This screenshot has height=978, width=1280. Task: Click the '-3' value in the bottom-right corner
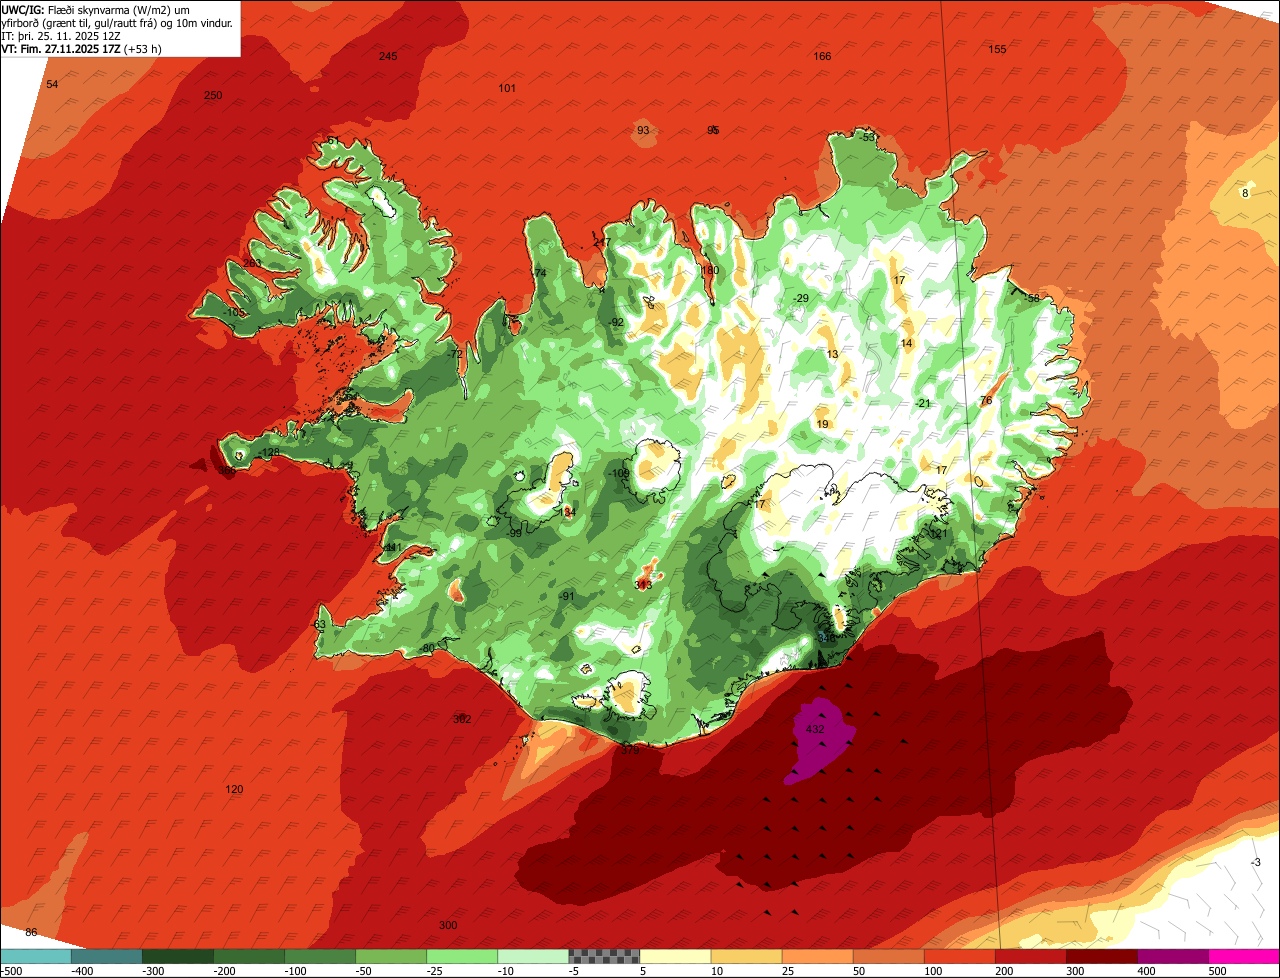(1256, 862)
